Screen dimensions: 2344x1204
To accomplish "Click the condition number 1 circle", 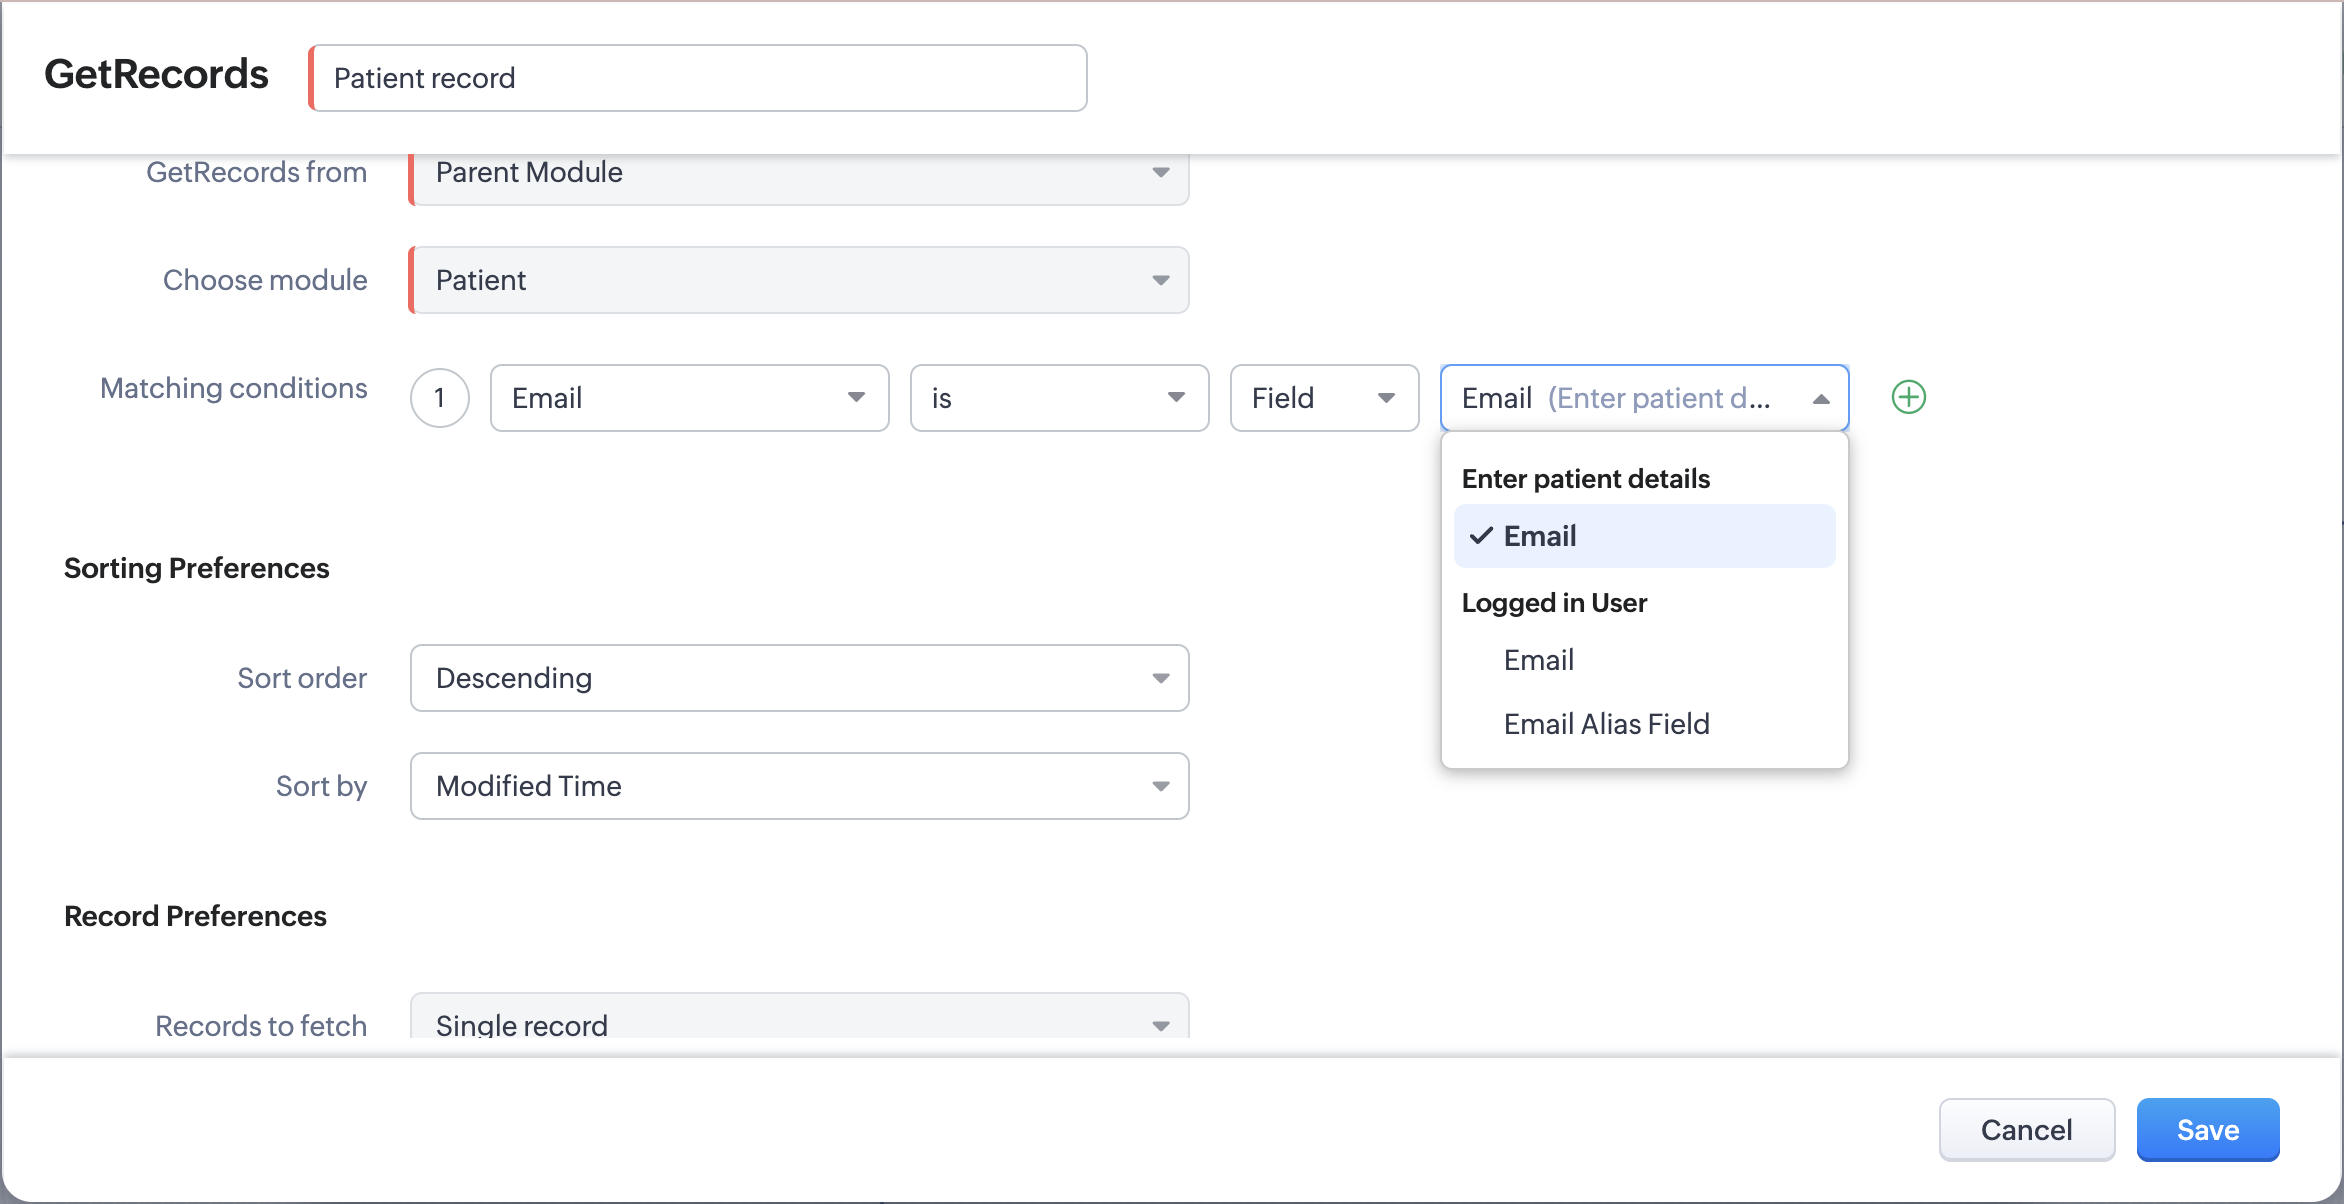I will [439, 398].
